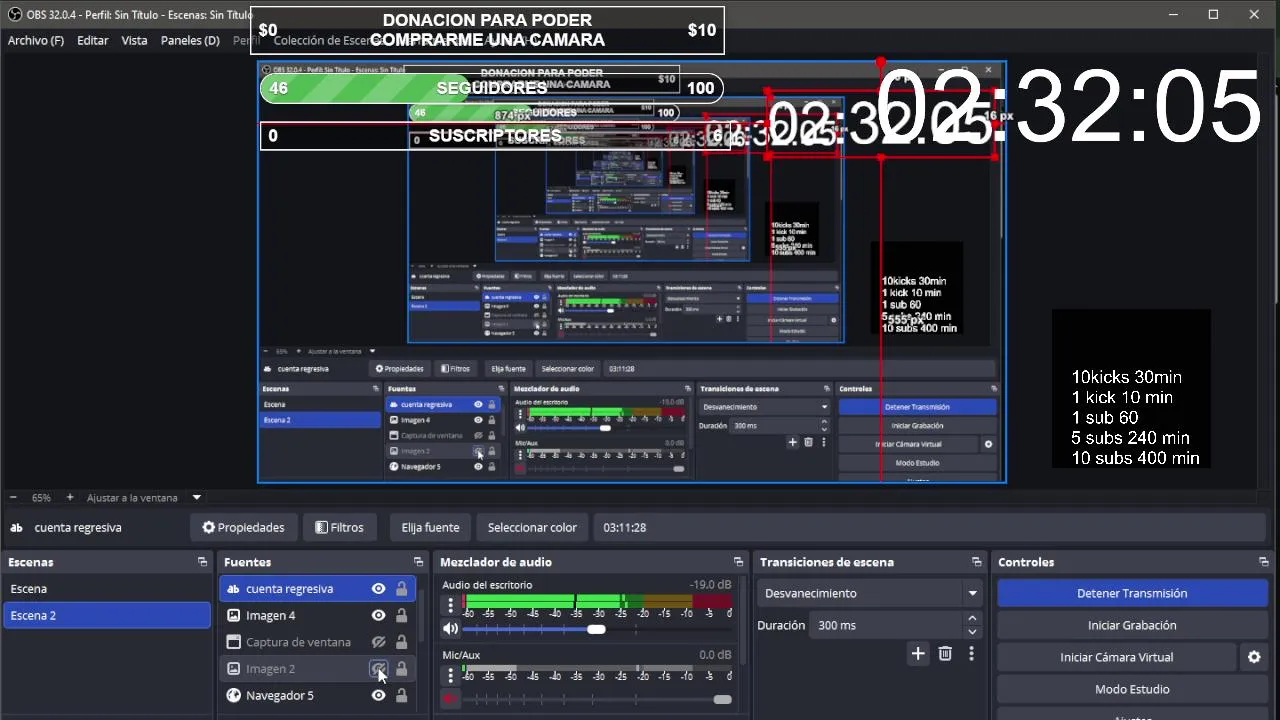Image resolution: width=1280 pixels, height=720 pixels.
Task: Show the Imagen 2 source
Action: point(378,669)
